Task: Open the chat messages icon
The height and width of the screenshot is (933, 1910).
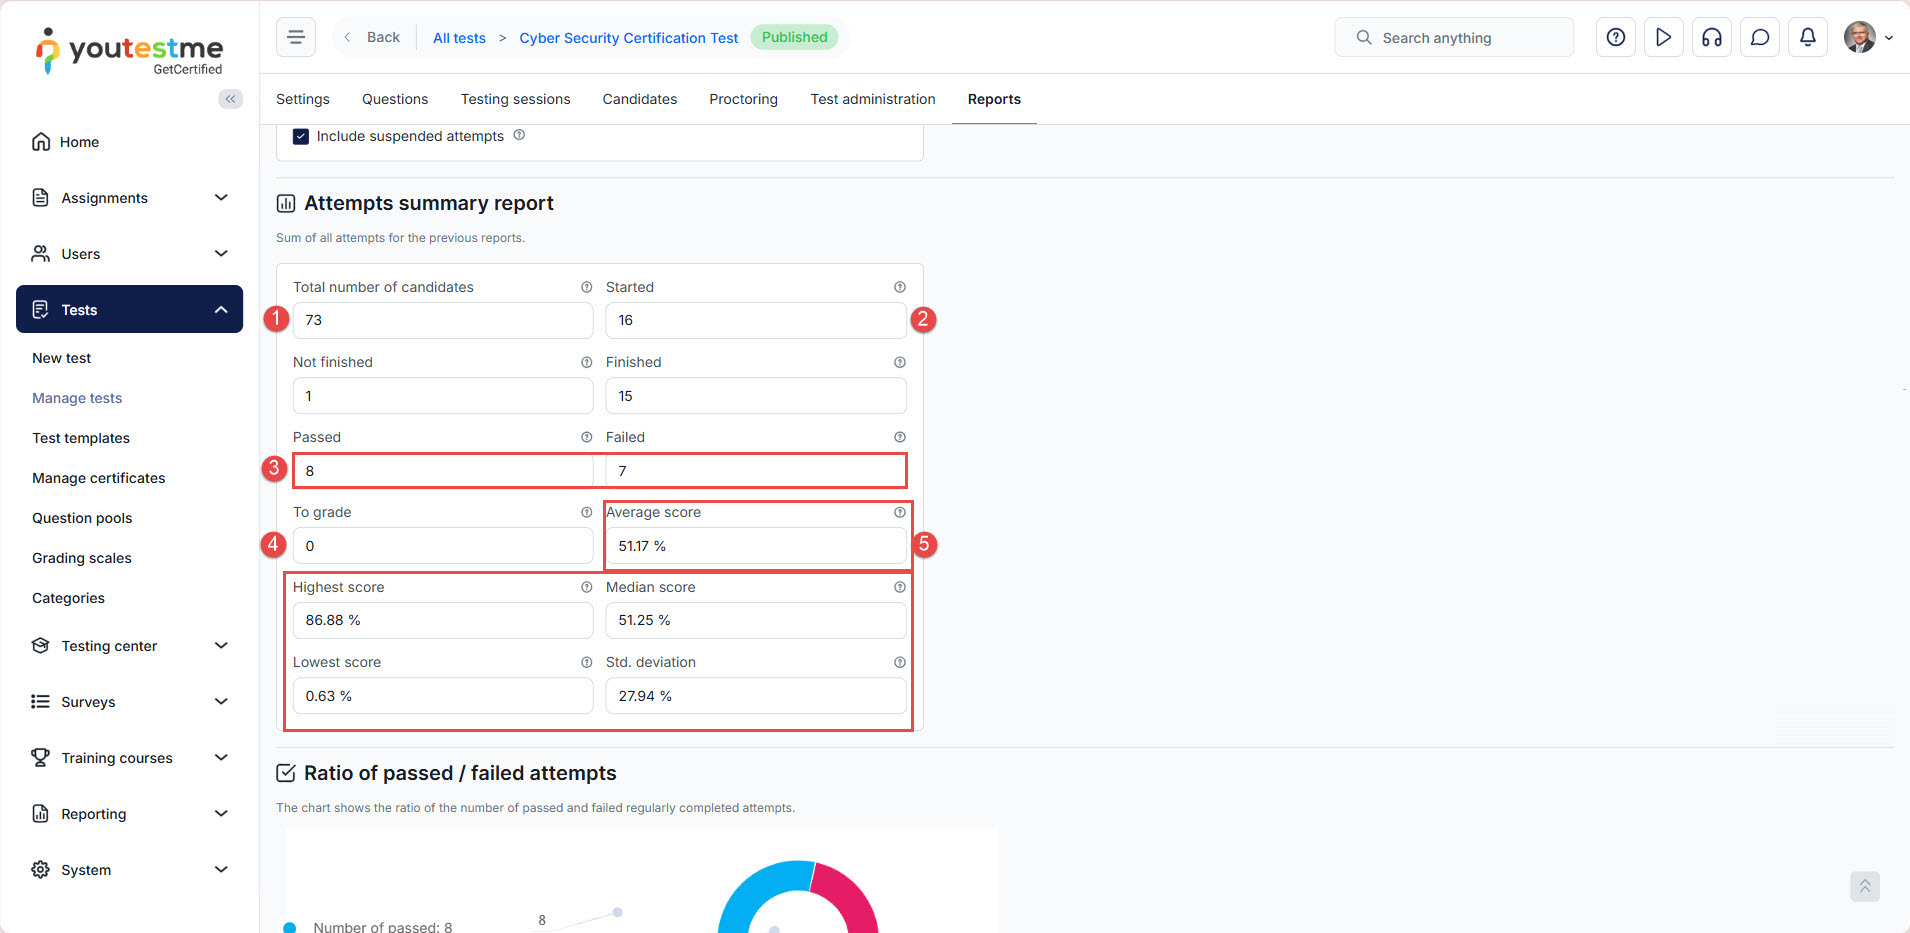Action: click(1759, 37)
